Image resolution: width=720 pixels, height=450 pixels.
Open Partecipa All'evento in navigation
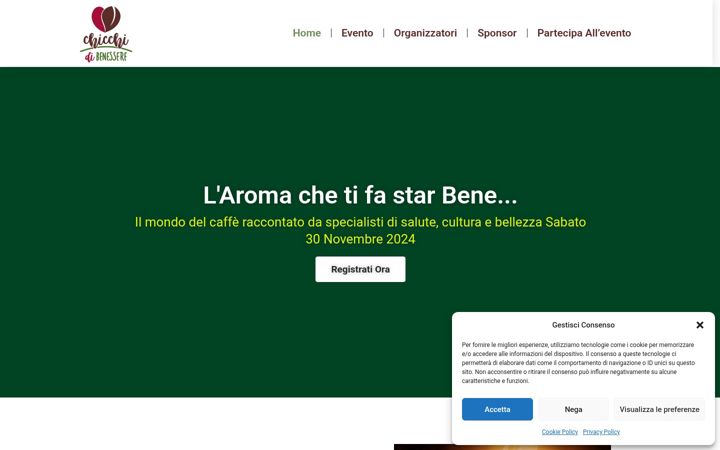tap(584, 33)
